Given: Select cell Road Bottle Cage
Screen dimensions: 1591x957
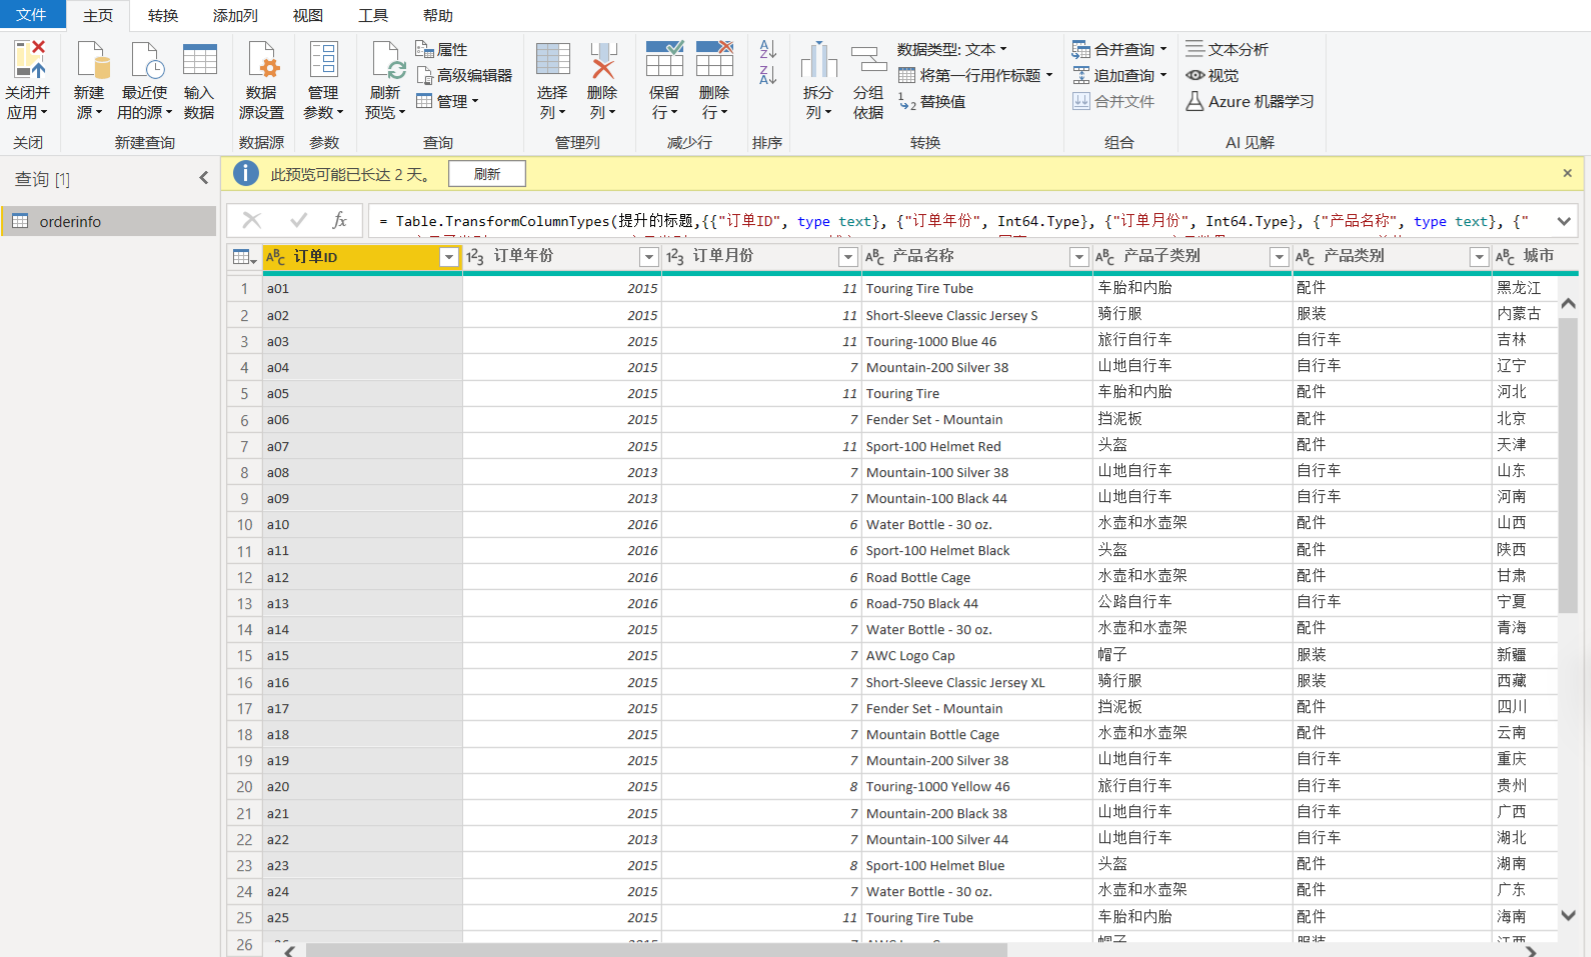Looking at the screenshot, I should 977,577.
